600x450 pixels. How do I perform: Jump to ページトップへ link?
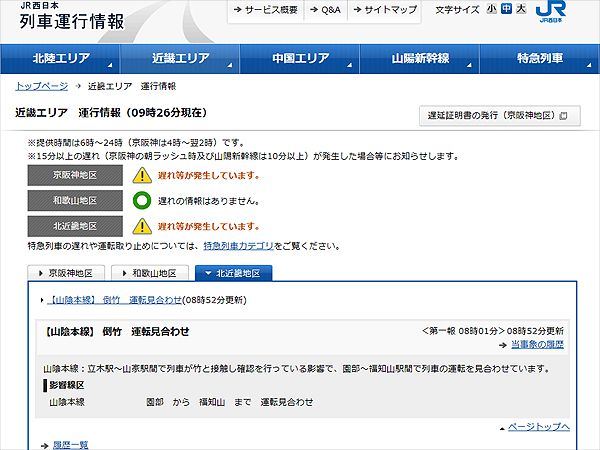539,427
